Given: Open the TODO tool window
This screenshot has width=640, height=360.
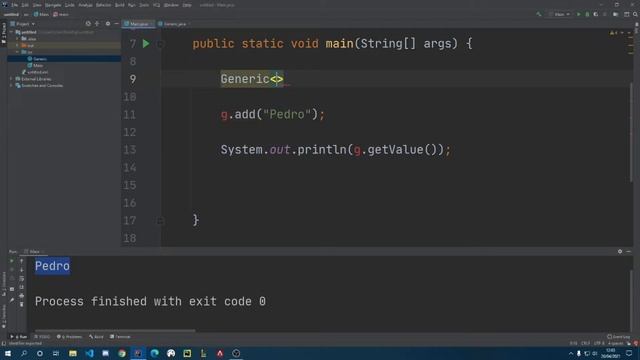Looking at the screenshot, I should click(42, 337).
